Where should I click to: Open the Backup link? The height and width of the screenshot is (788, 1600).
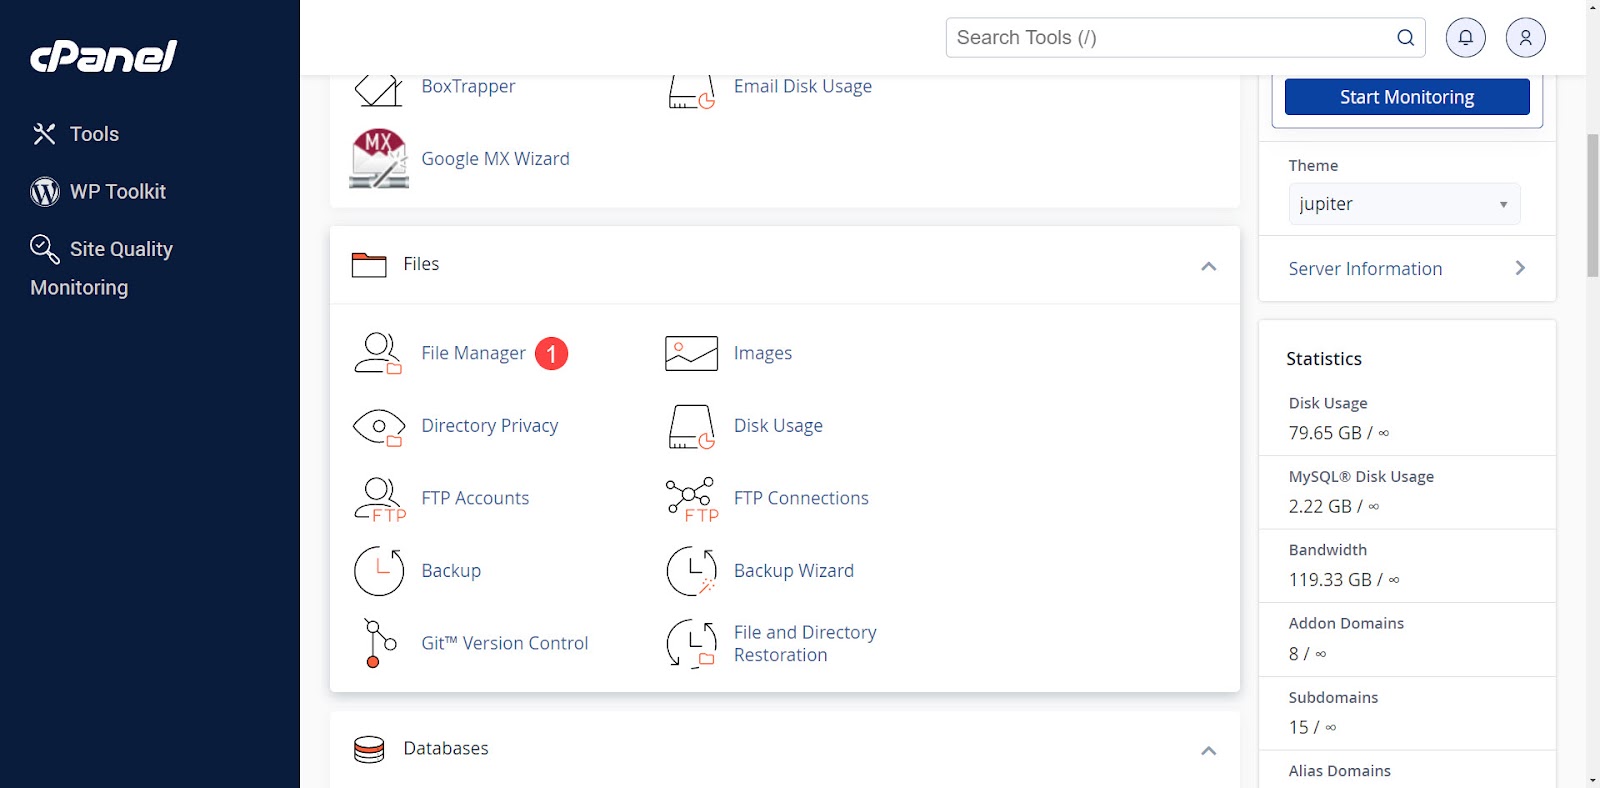[451, 571]
